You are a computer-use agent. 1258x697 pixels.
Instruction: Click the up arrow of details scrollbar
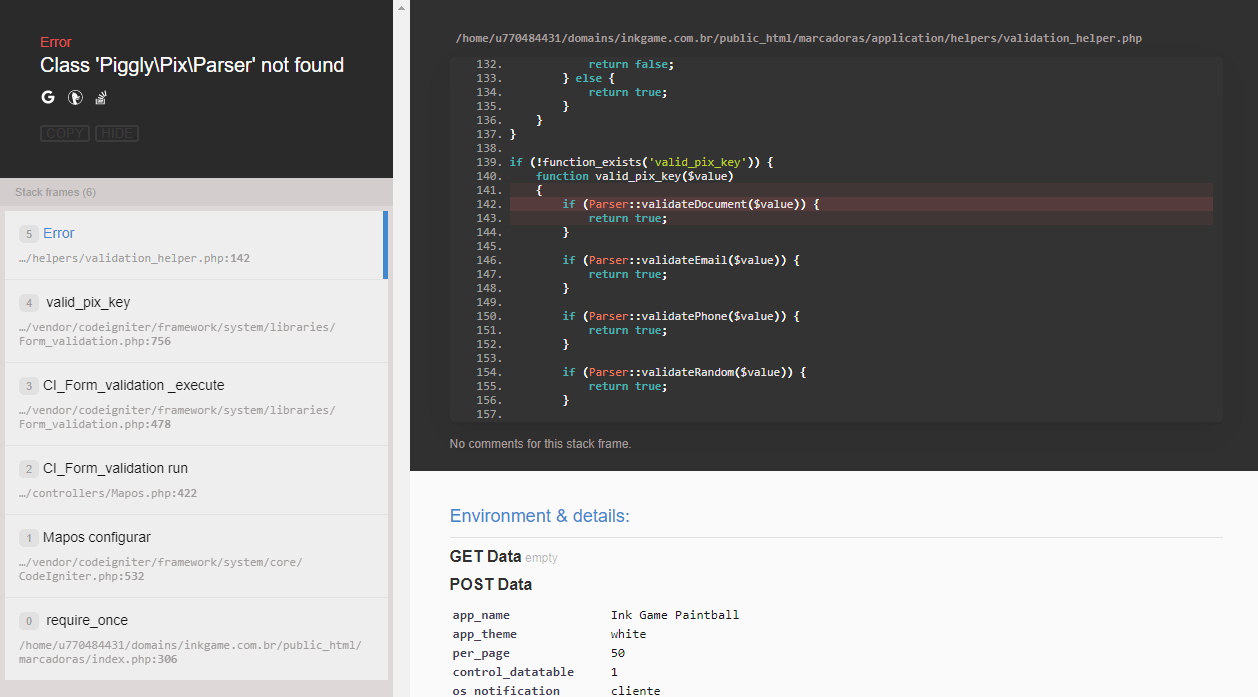(401, 7)
